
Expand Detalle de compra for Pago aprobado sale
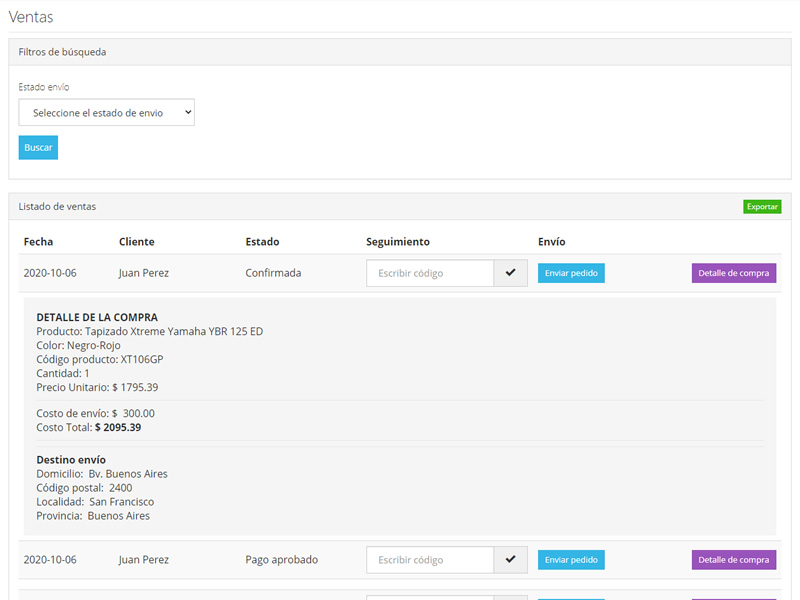pos(733,560)
